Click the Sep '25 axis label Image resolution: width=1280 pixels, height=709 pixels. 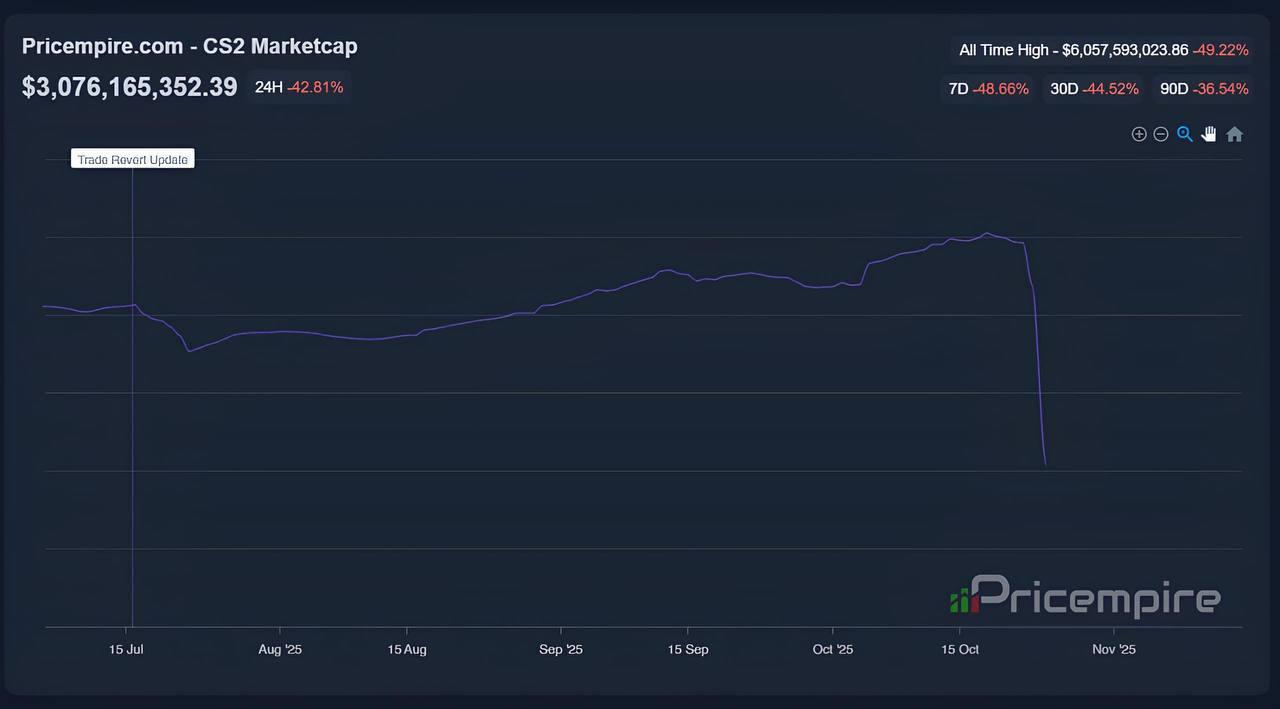pos(560,649)
